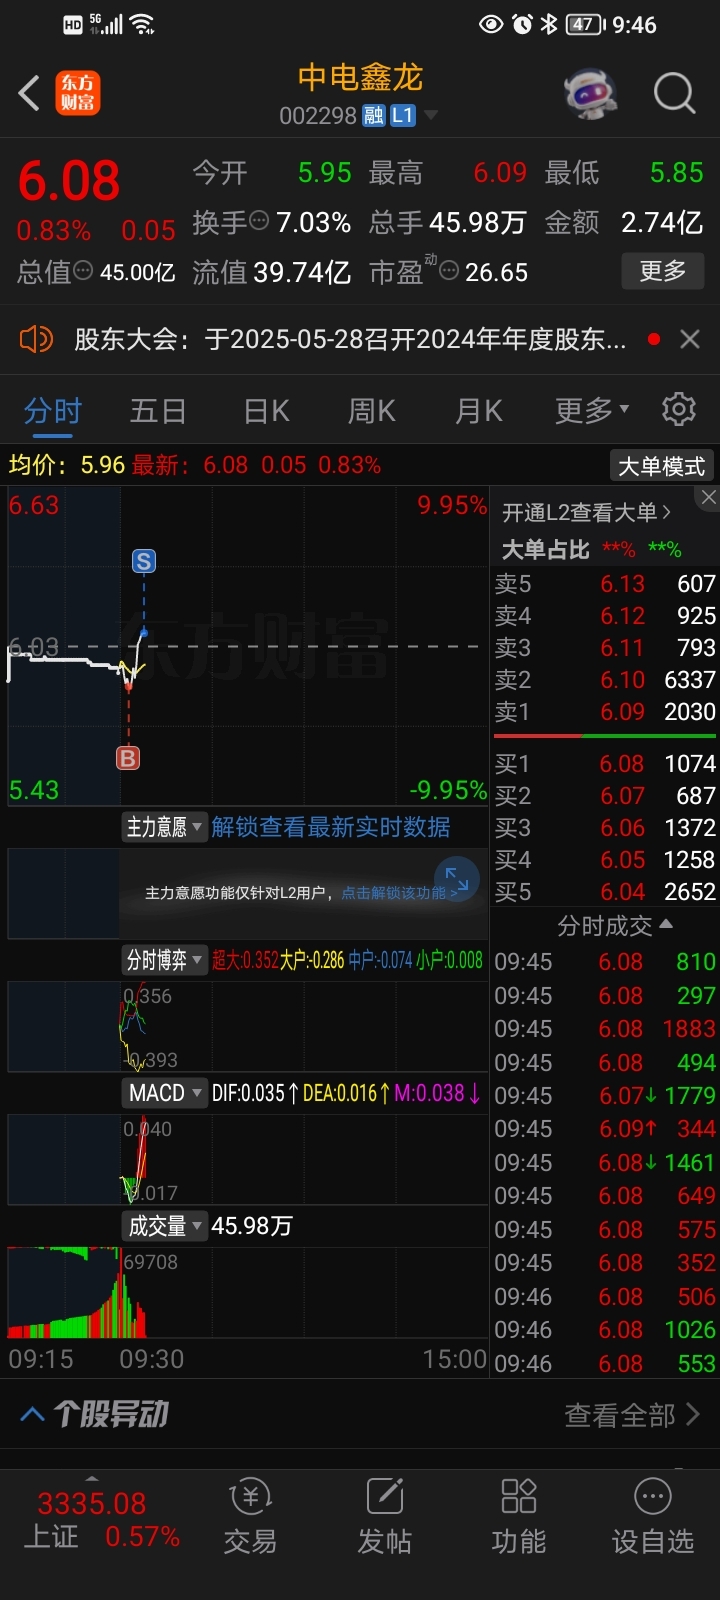Tap the 中电鑫龙 stock title
720x1600 pixels.
(360, 78)
